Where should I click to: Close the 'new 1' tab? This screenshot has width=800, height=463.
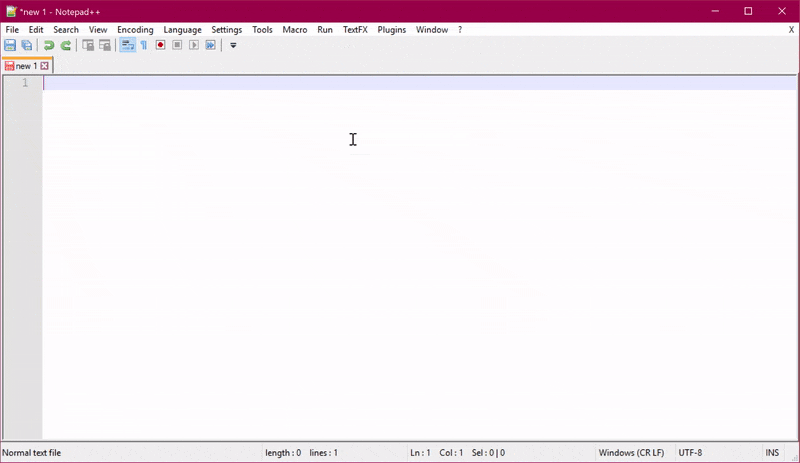[x=44, y=66]
